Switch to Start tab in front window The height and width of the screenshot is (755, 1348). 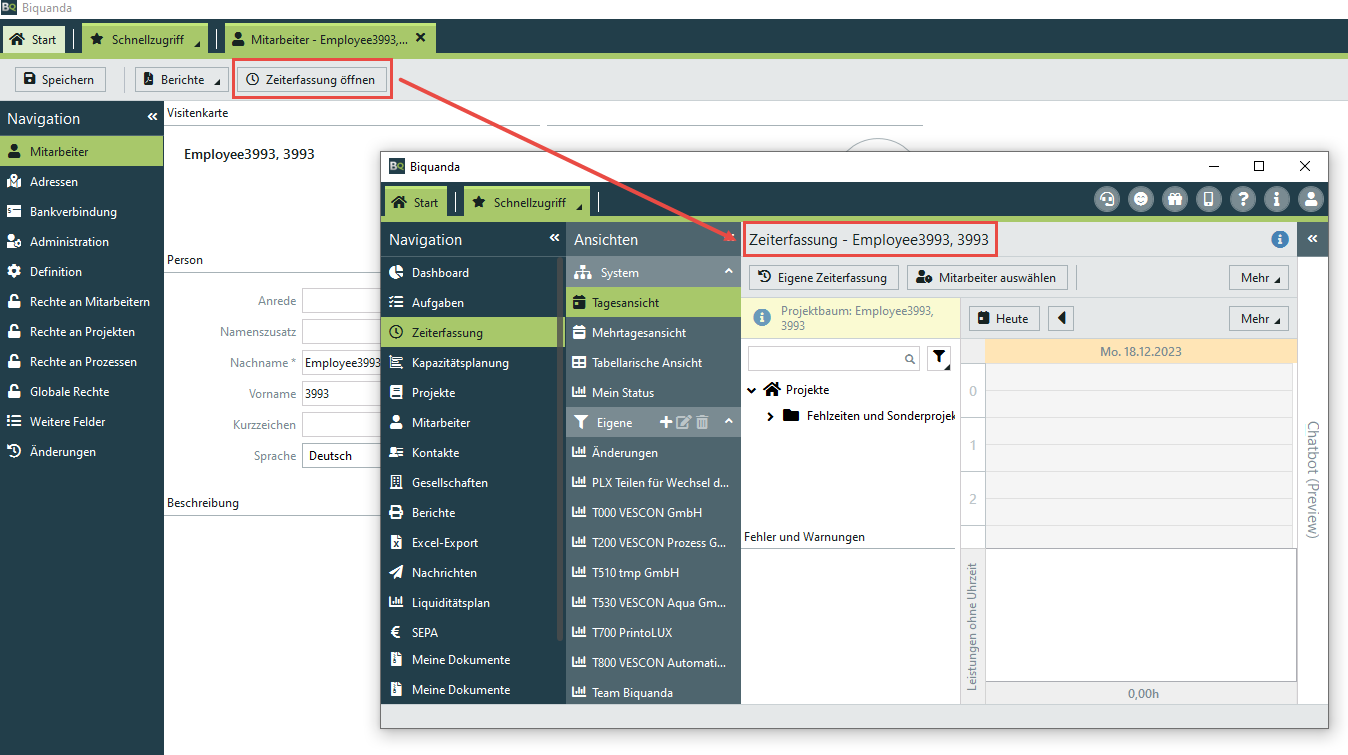tap(415, 202)
